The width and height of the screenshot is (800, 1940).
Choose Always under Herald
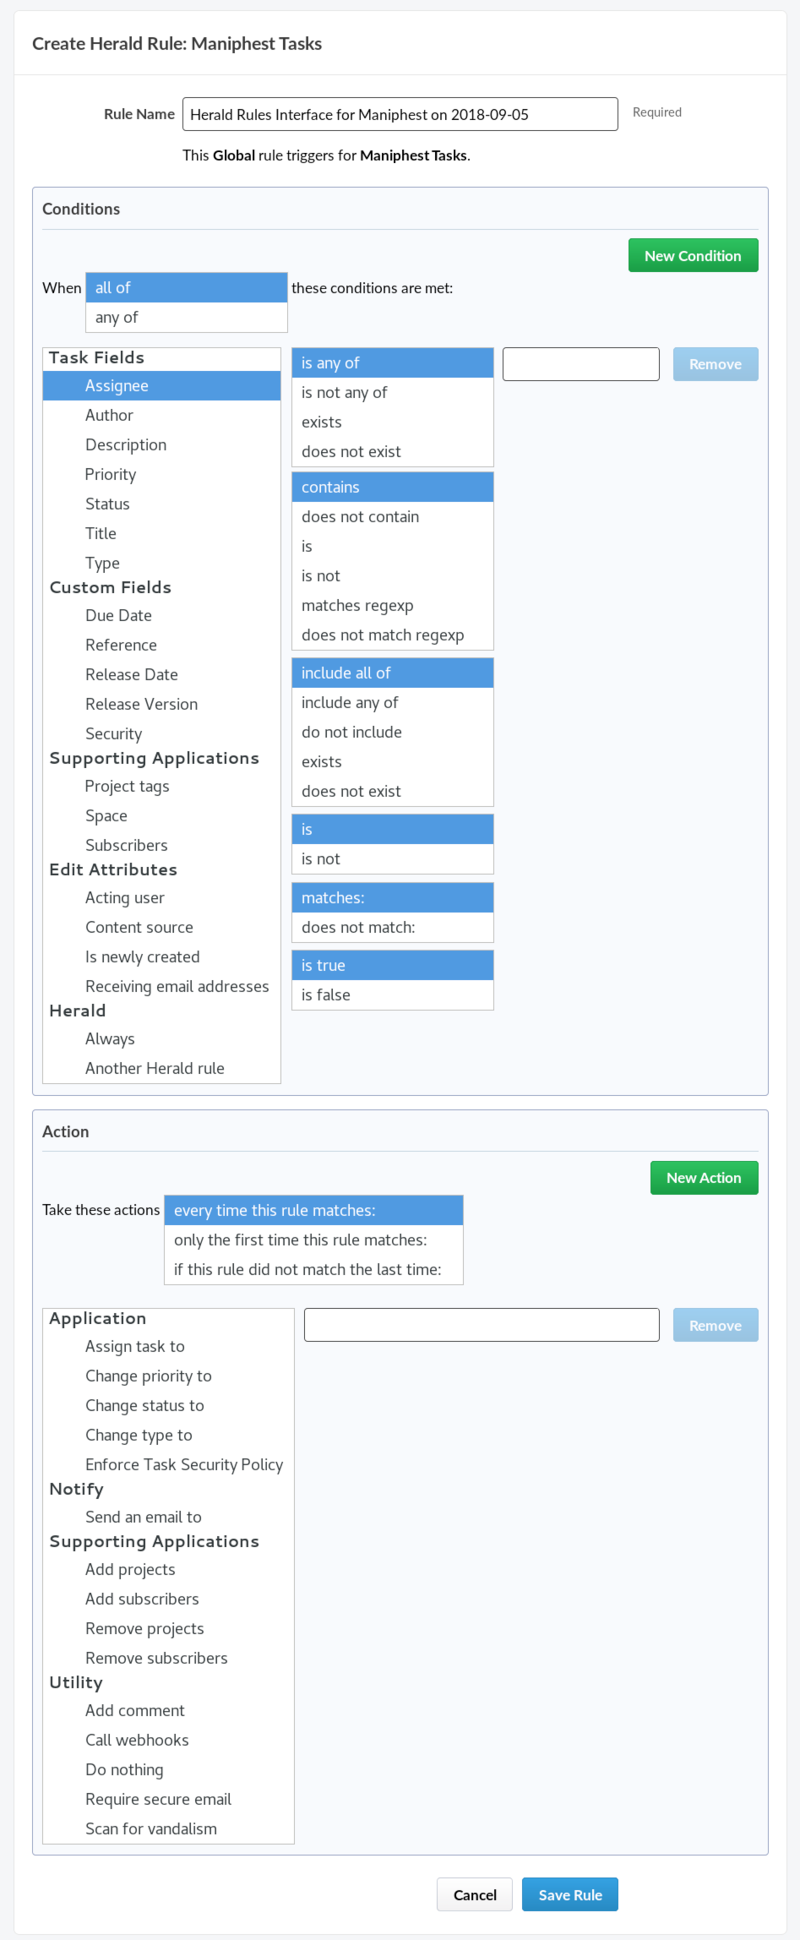coord(162,1039)
